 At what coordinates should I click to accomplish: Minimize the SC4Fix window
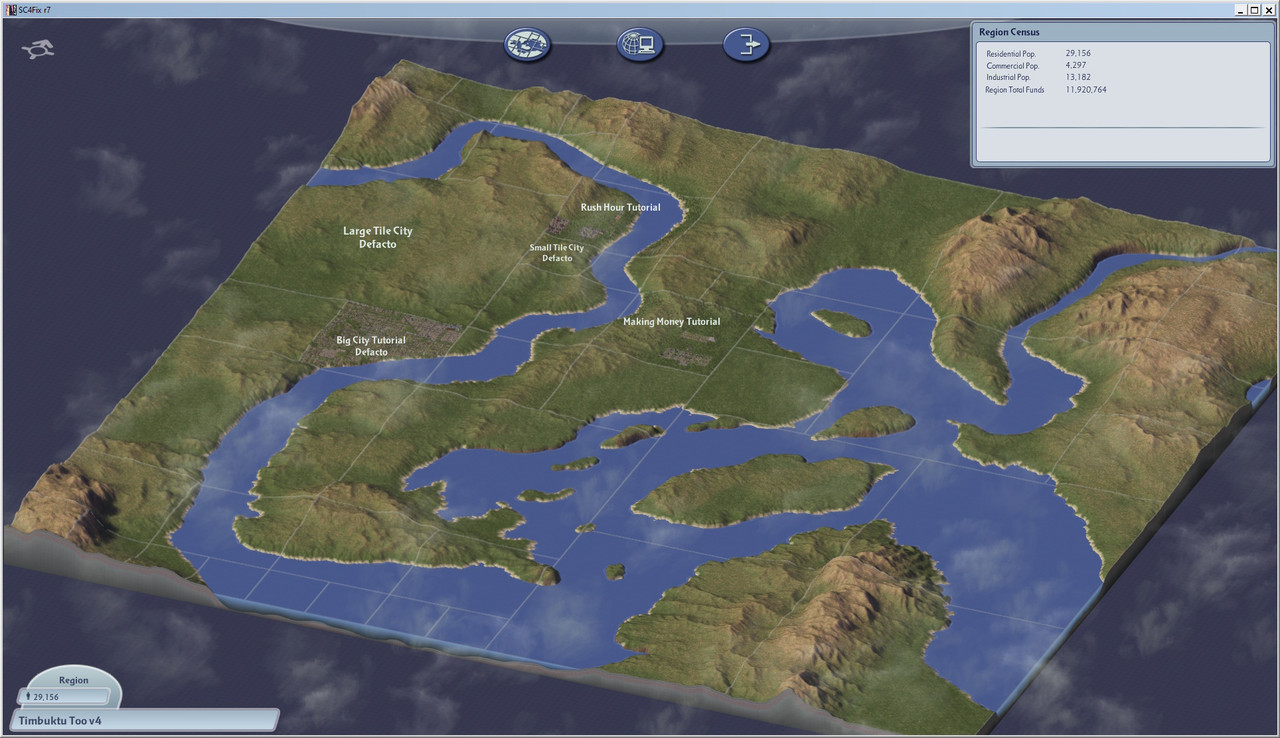[1239, 9]
